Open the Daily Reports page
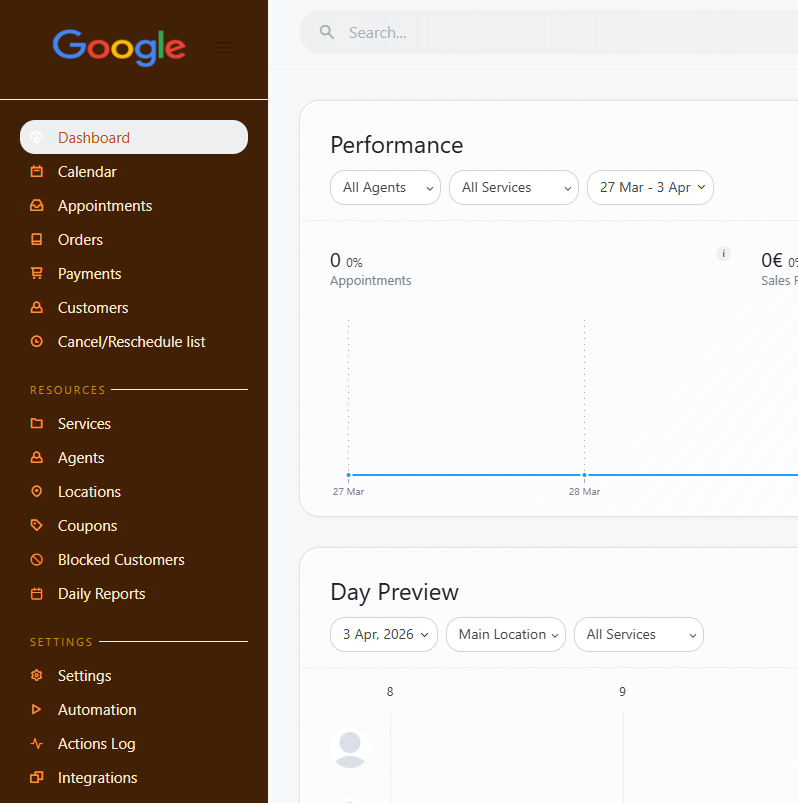The image size is (798, 803). pos(100,593)
